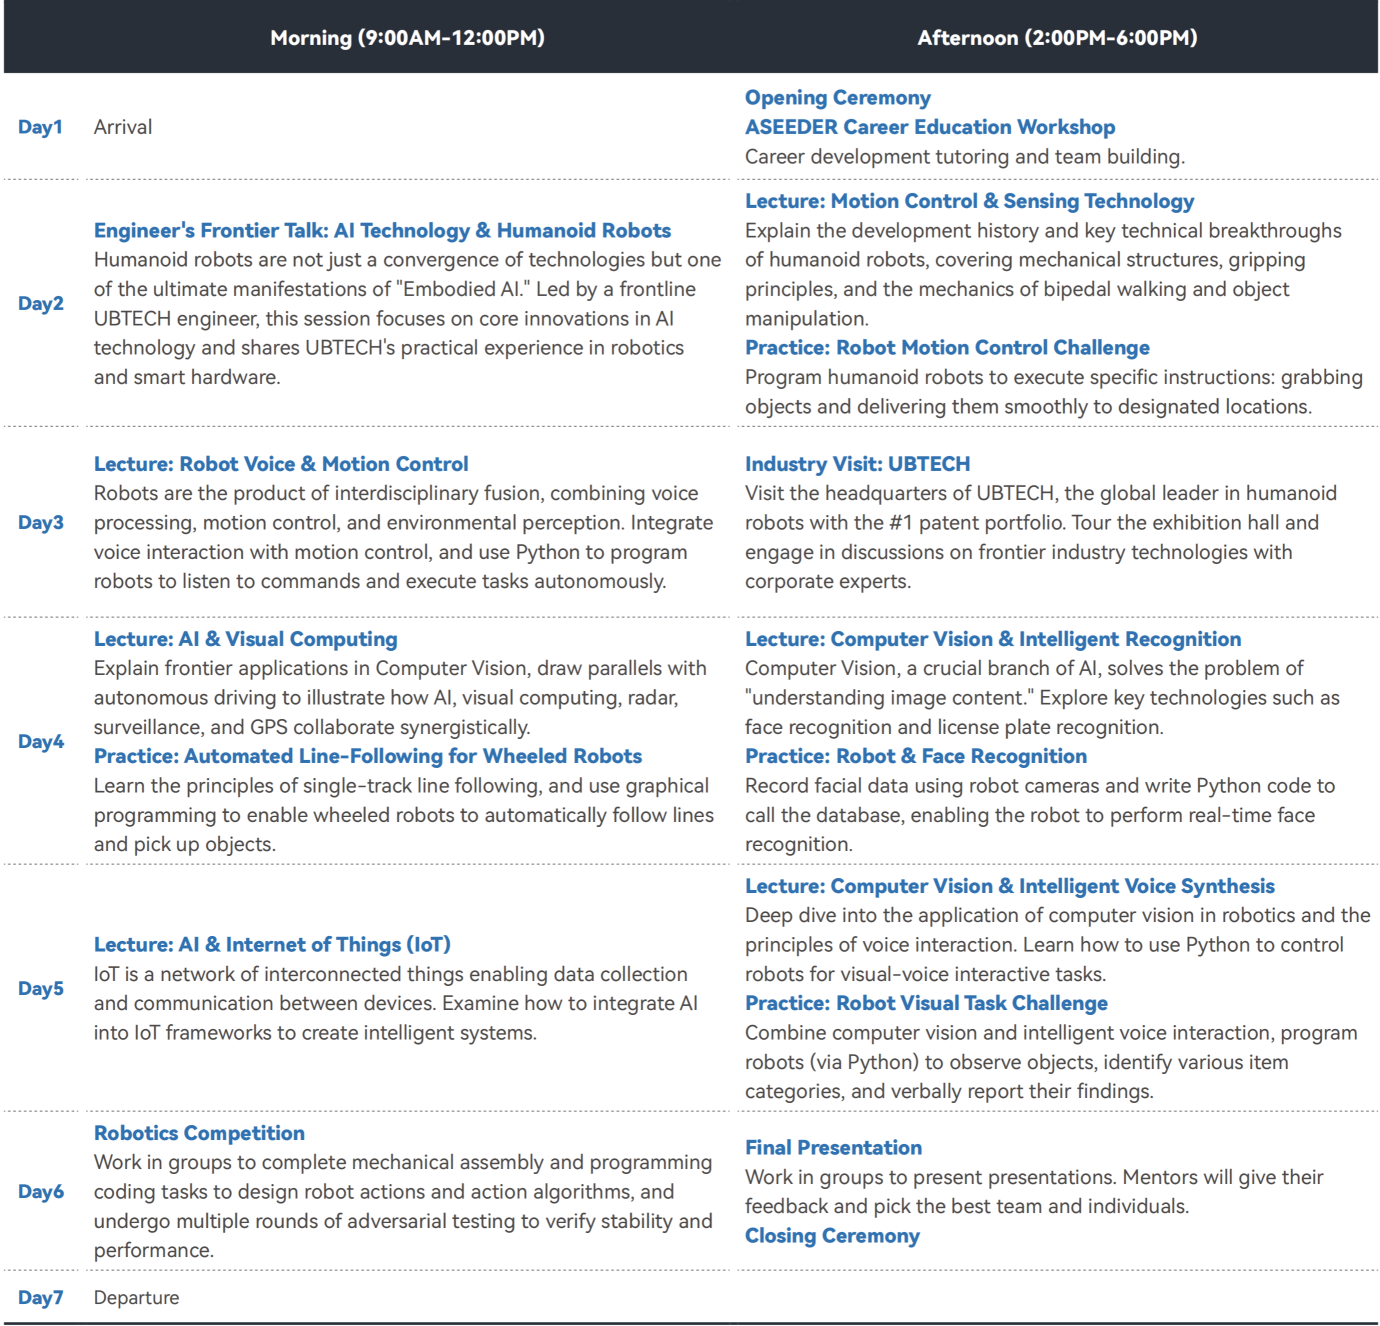The image size is (1380, 1326).
Task: Open ASEEDER Career Education Workshop link
Action: [929, 127]
